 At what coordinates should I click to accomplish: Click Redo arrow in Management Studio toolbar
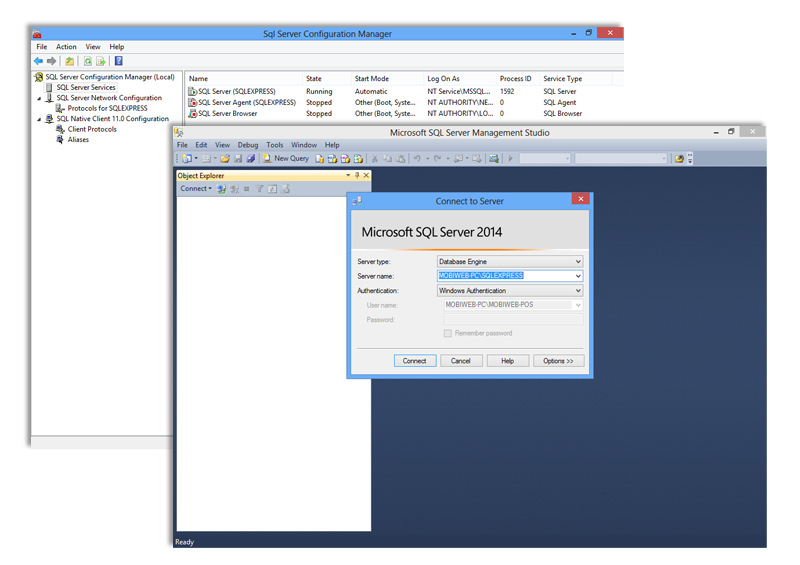click(x=437, y=159)
